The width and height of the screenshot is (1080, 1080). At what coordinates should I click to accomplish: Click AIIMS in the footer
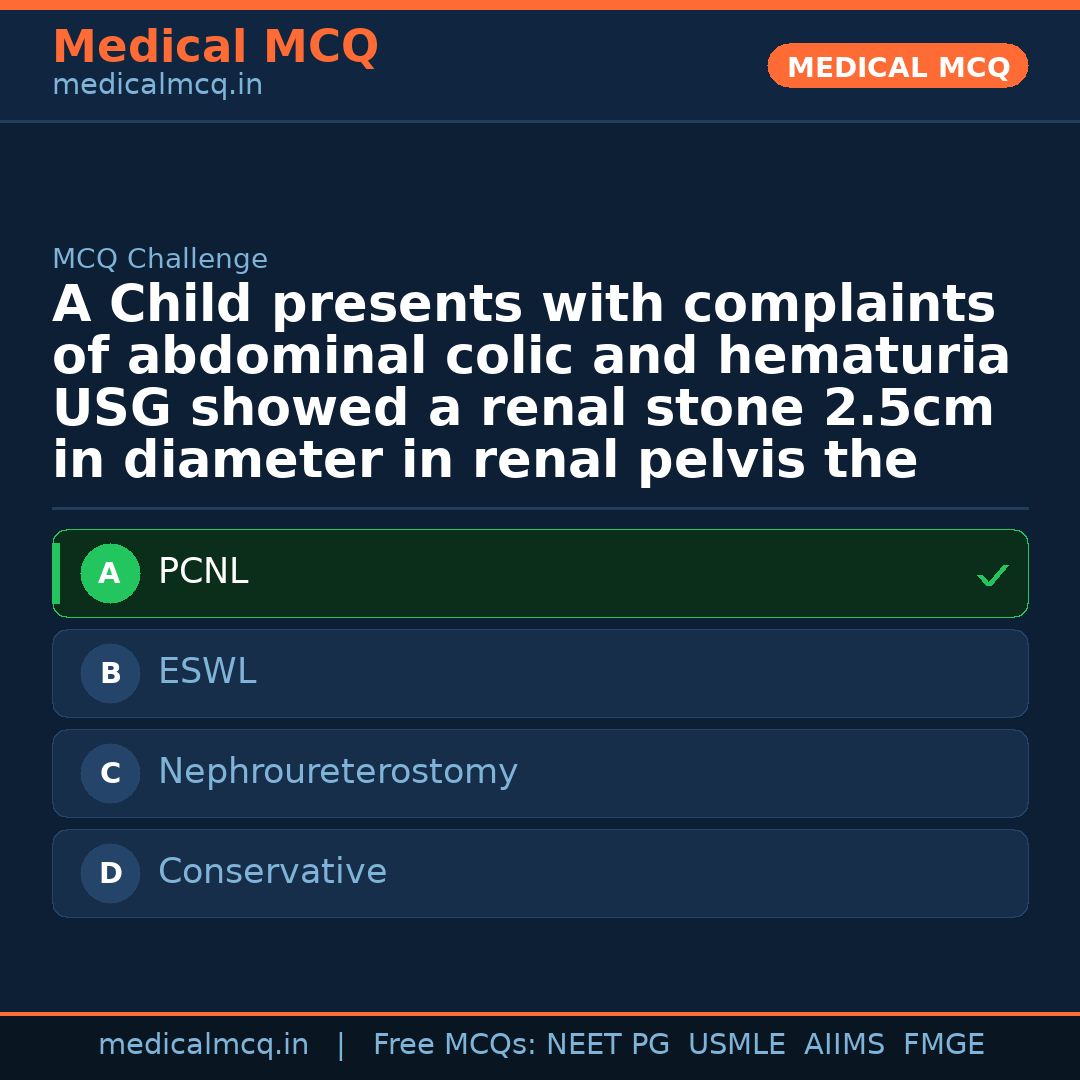coord(844,1045)
